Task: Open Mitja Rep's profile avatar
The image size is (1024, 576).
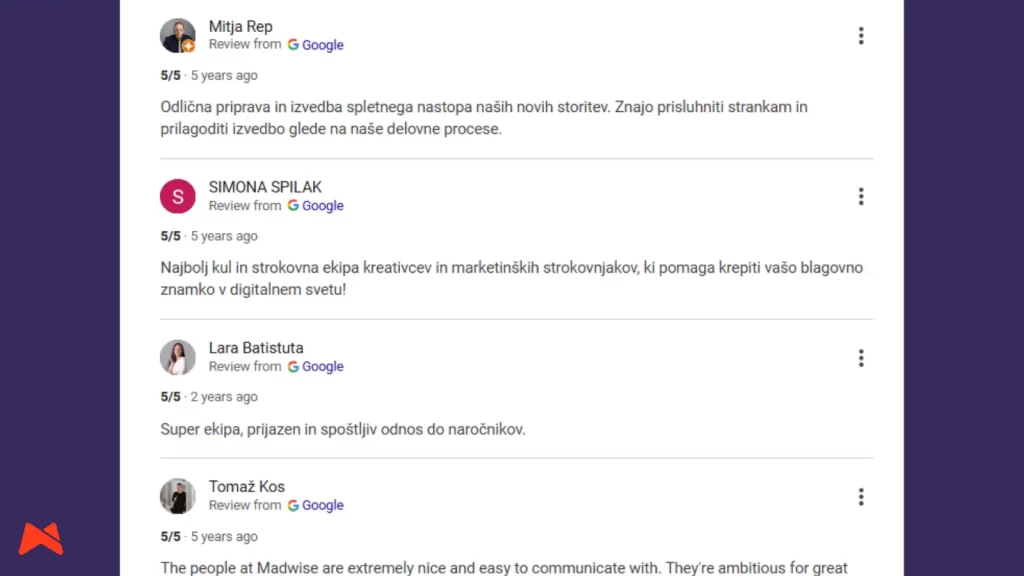Action: click(x=178, y=35)
